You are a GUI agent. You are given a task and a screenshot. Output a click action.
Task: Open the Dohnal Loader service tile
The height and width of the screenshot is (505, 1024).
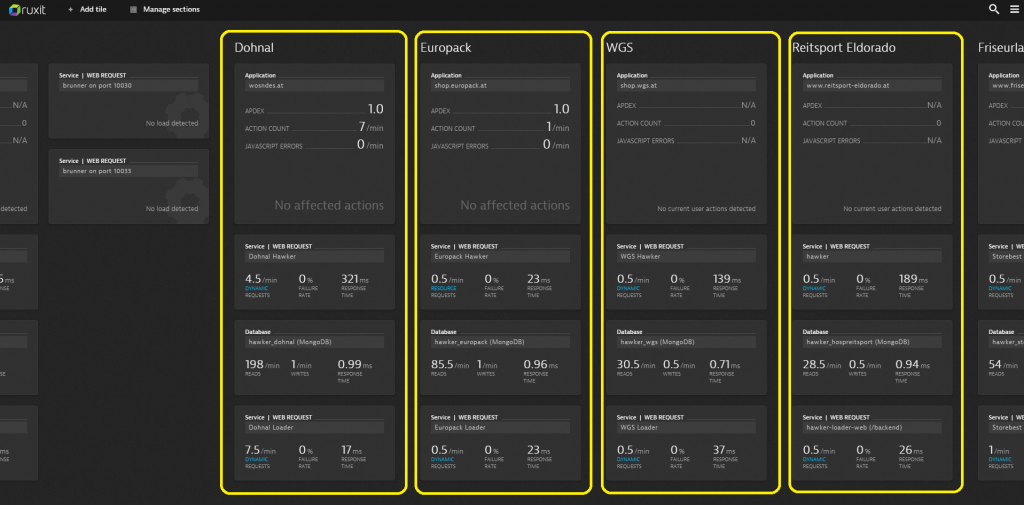[x=314, y=443]
